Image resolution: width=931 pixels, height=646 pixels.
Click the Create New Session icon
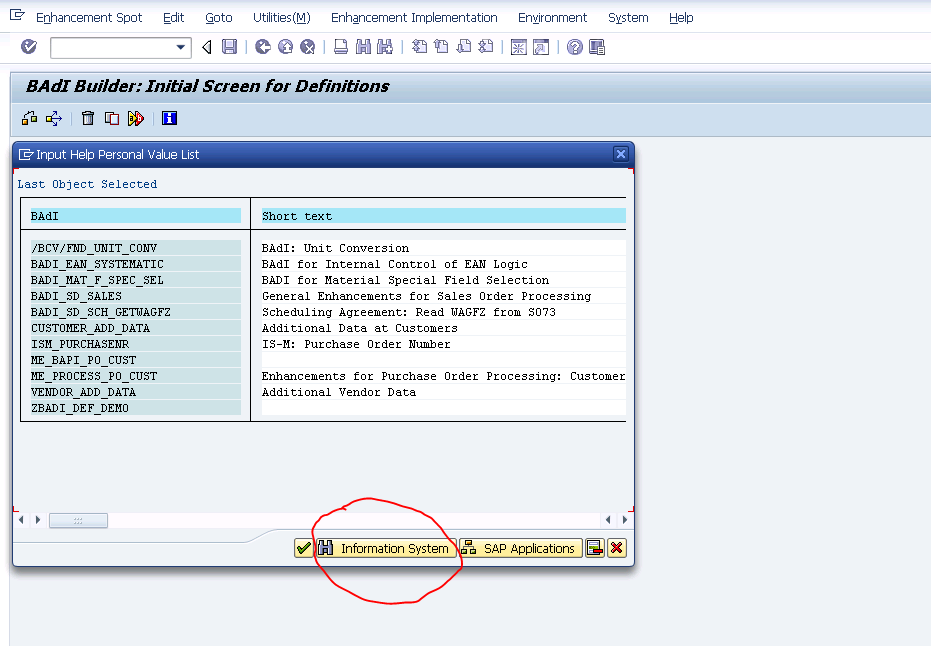516,46
